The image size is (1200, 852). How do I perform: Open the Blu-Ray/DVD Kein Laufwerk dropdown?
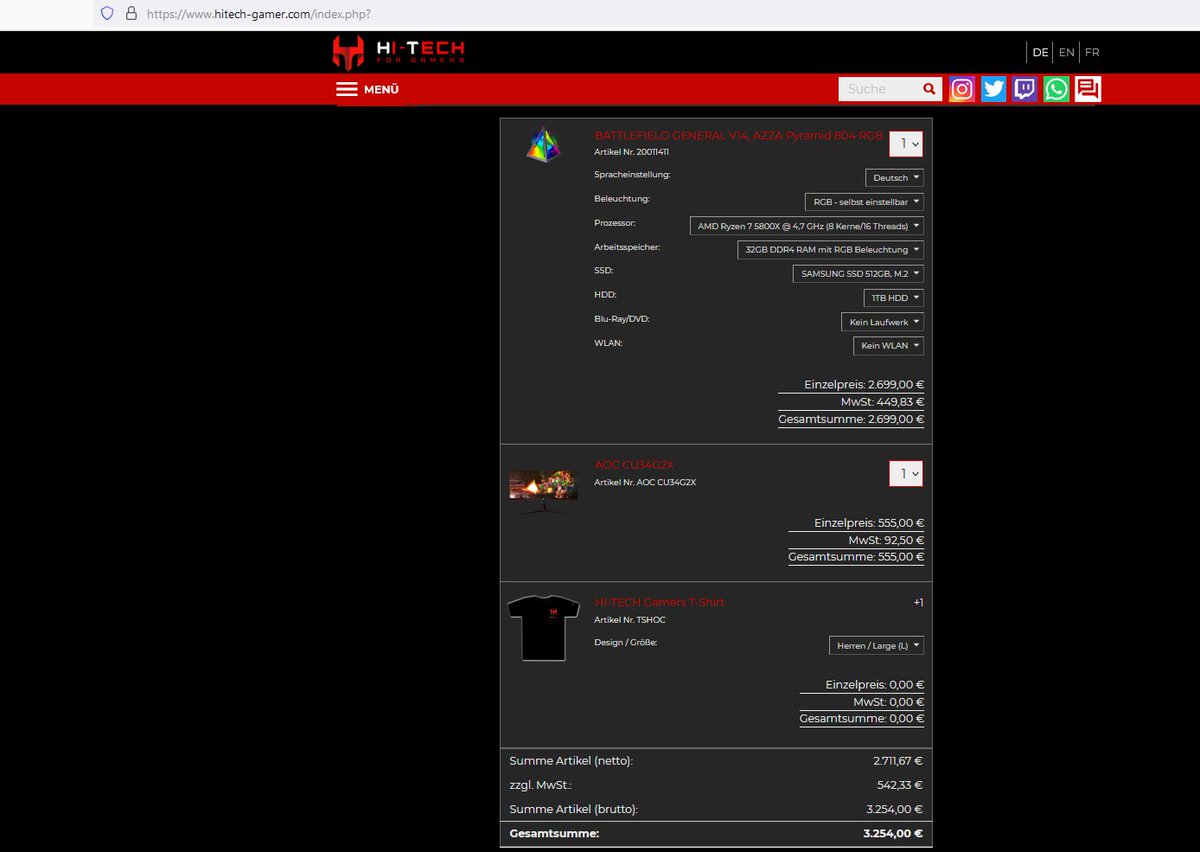882,322
